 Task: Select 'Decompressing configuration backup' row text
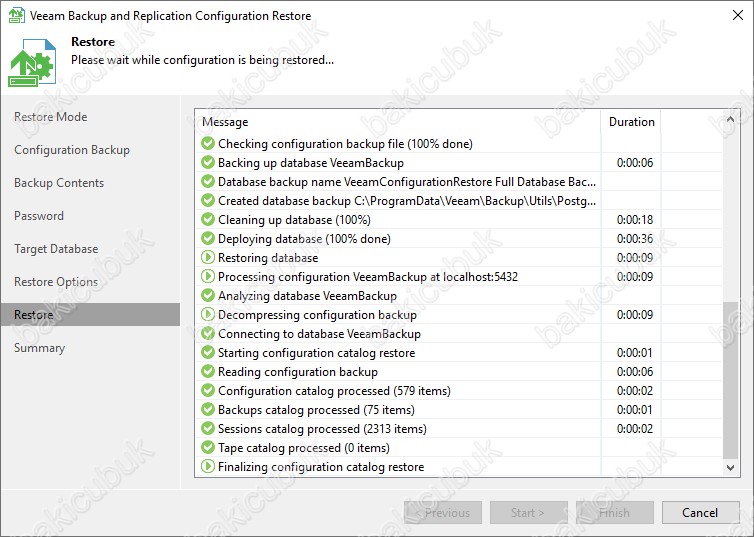pos(317,314)
